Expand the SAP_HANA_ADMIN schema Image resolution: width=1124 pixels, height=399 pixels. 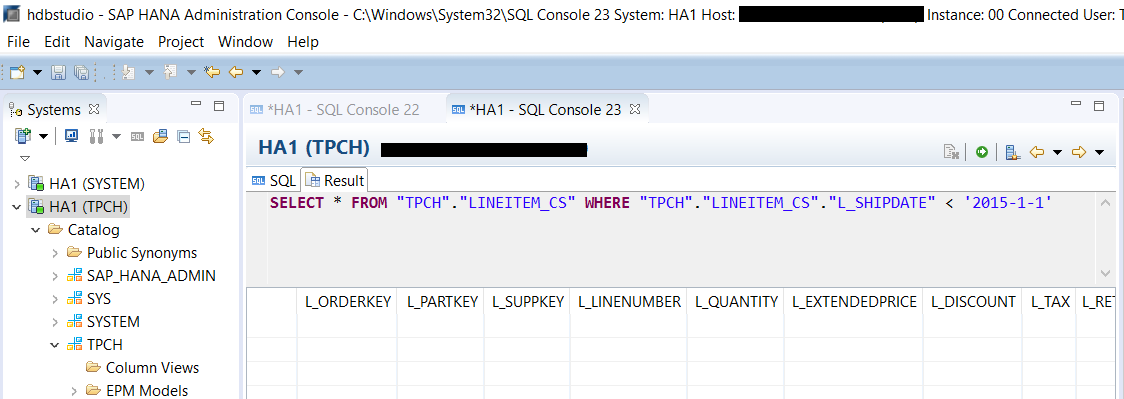click(55, 276)
